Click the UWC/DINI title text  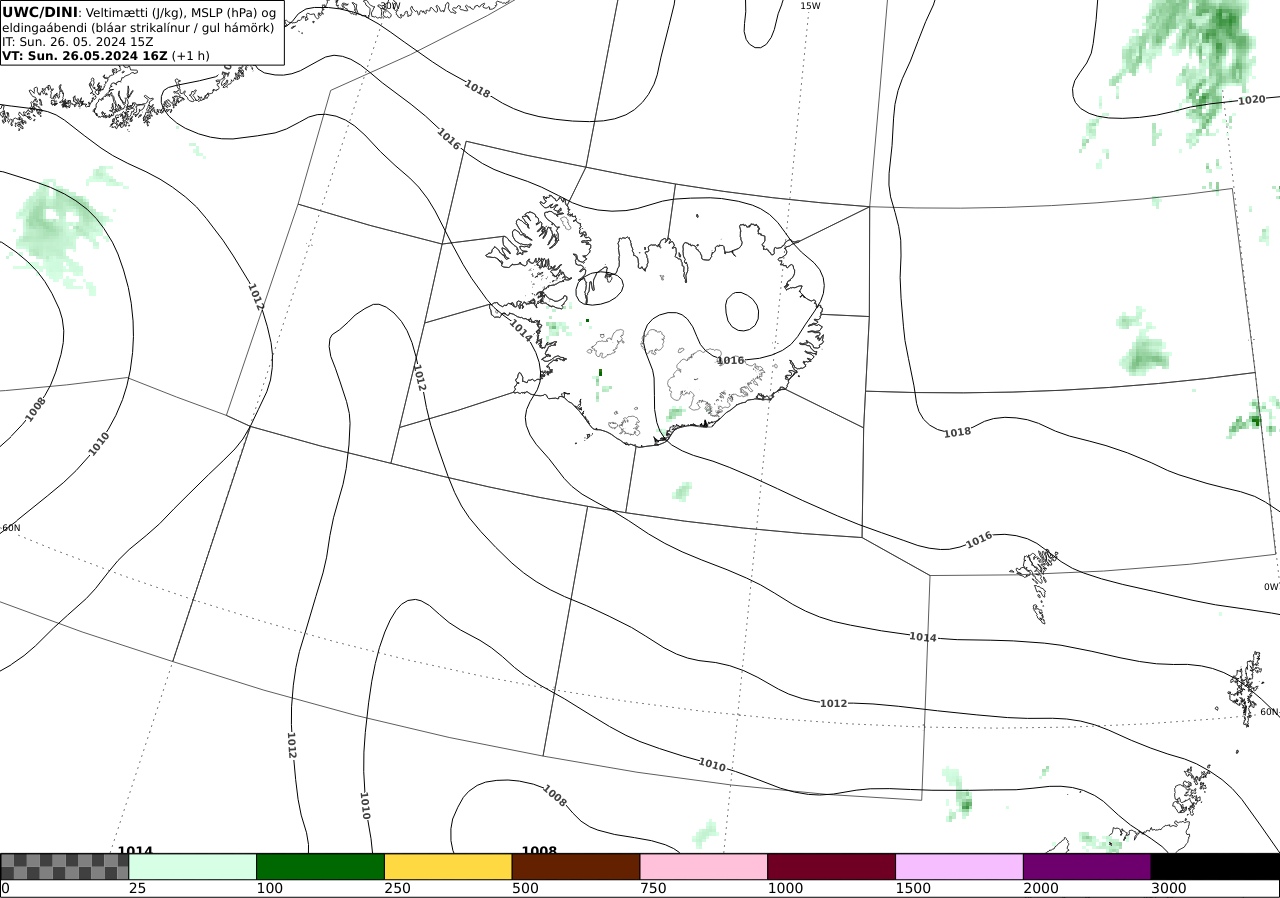coord(39,12)
